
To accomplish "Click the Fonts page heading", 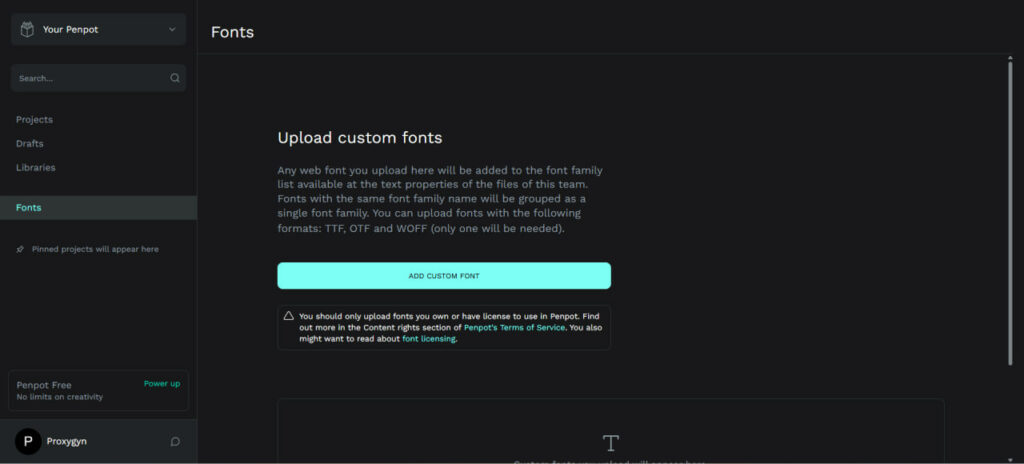I will tap(232, 32).
